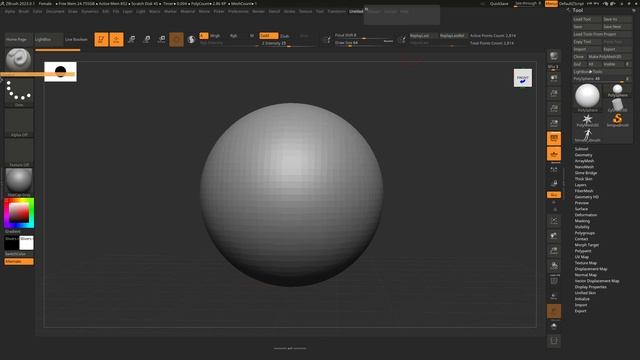Expand the Polygroups subpalette

pyautogui.click(x=584, y=233)
